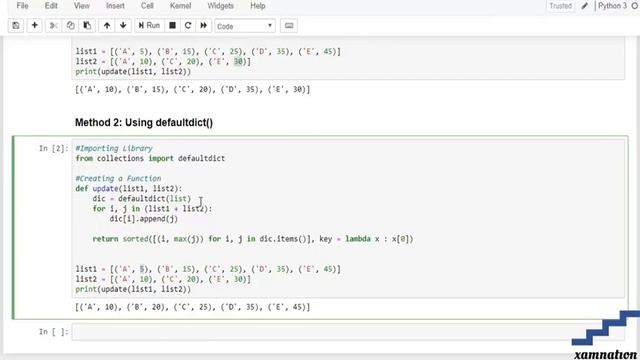Click the 'for i, j in (list1 + list2):' line
The height and width of the screenshot is (360, 640).
coord(152,209)
